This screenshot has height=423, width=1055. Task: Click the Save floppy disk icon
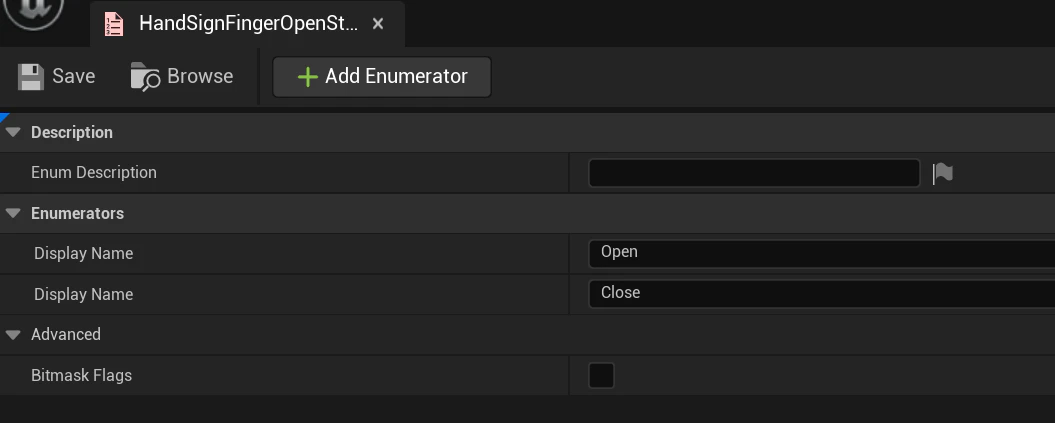click(30, 77)
